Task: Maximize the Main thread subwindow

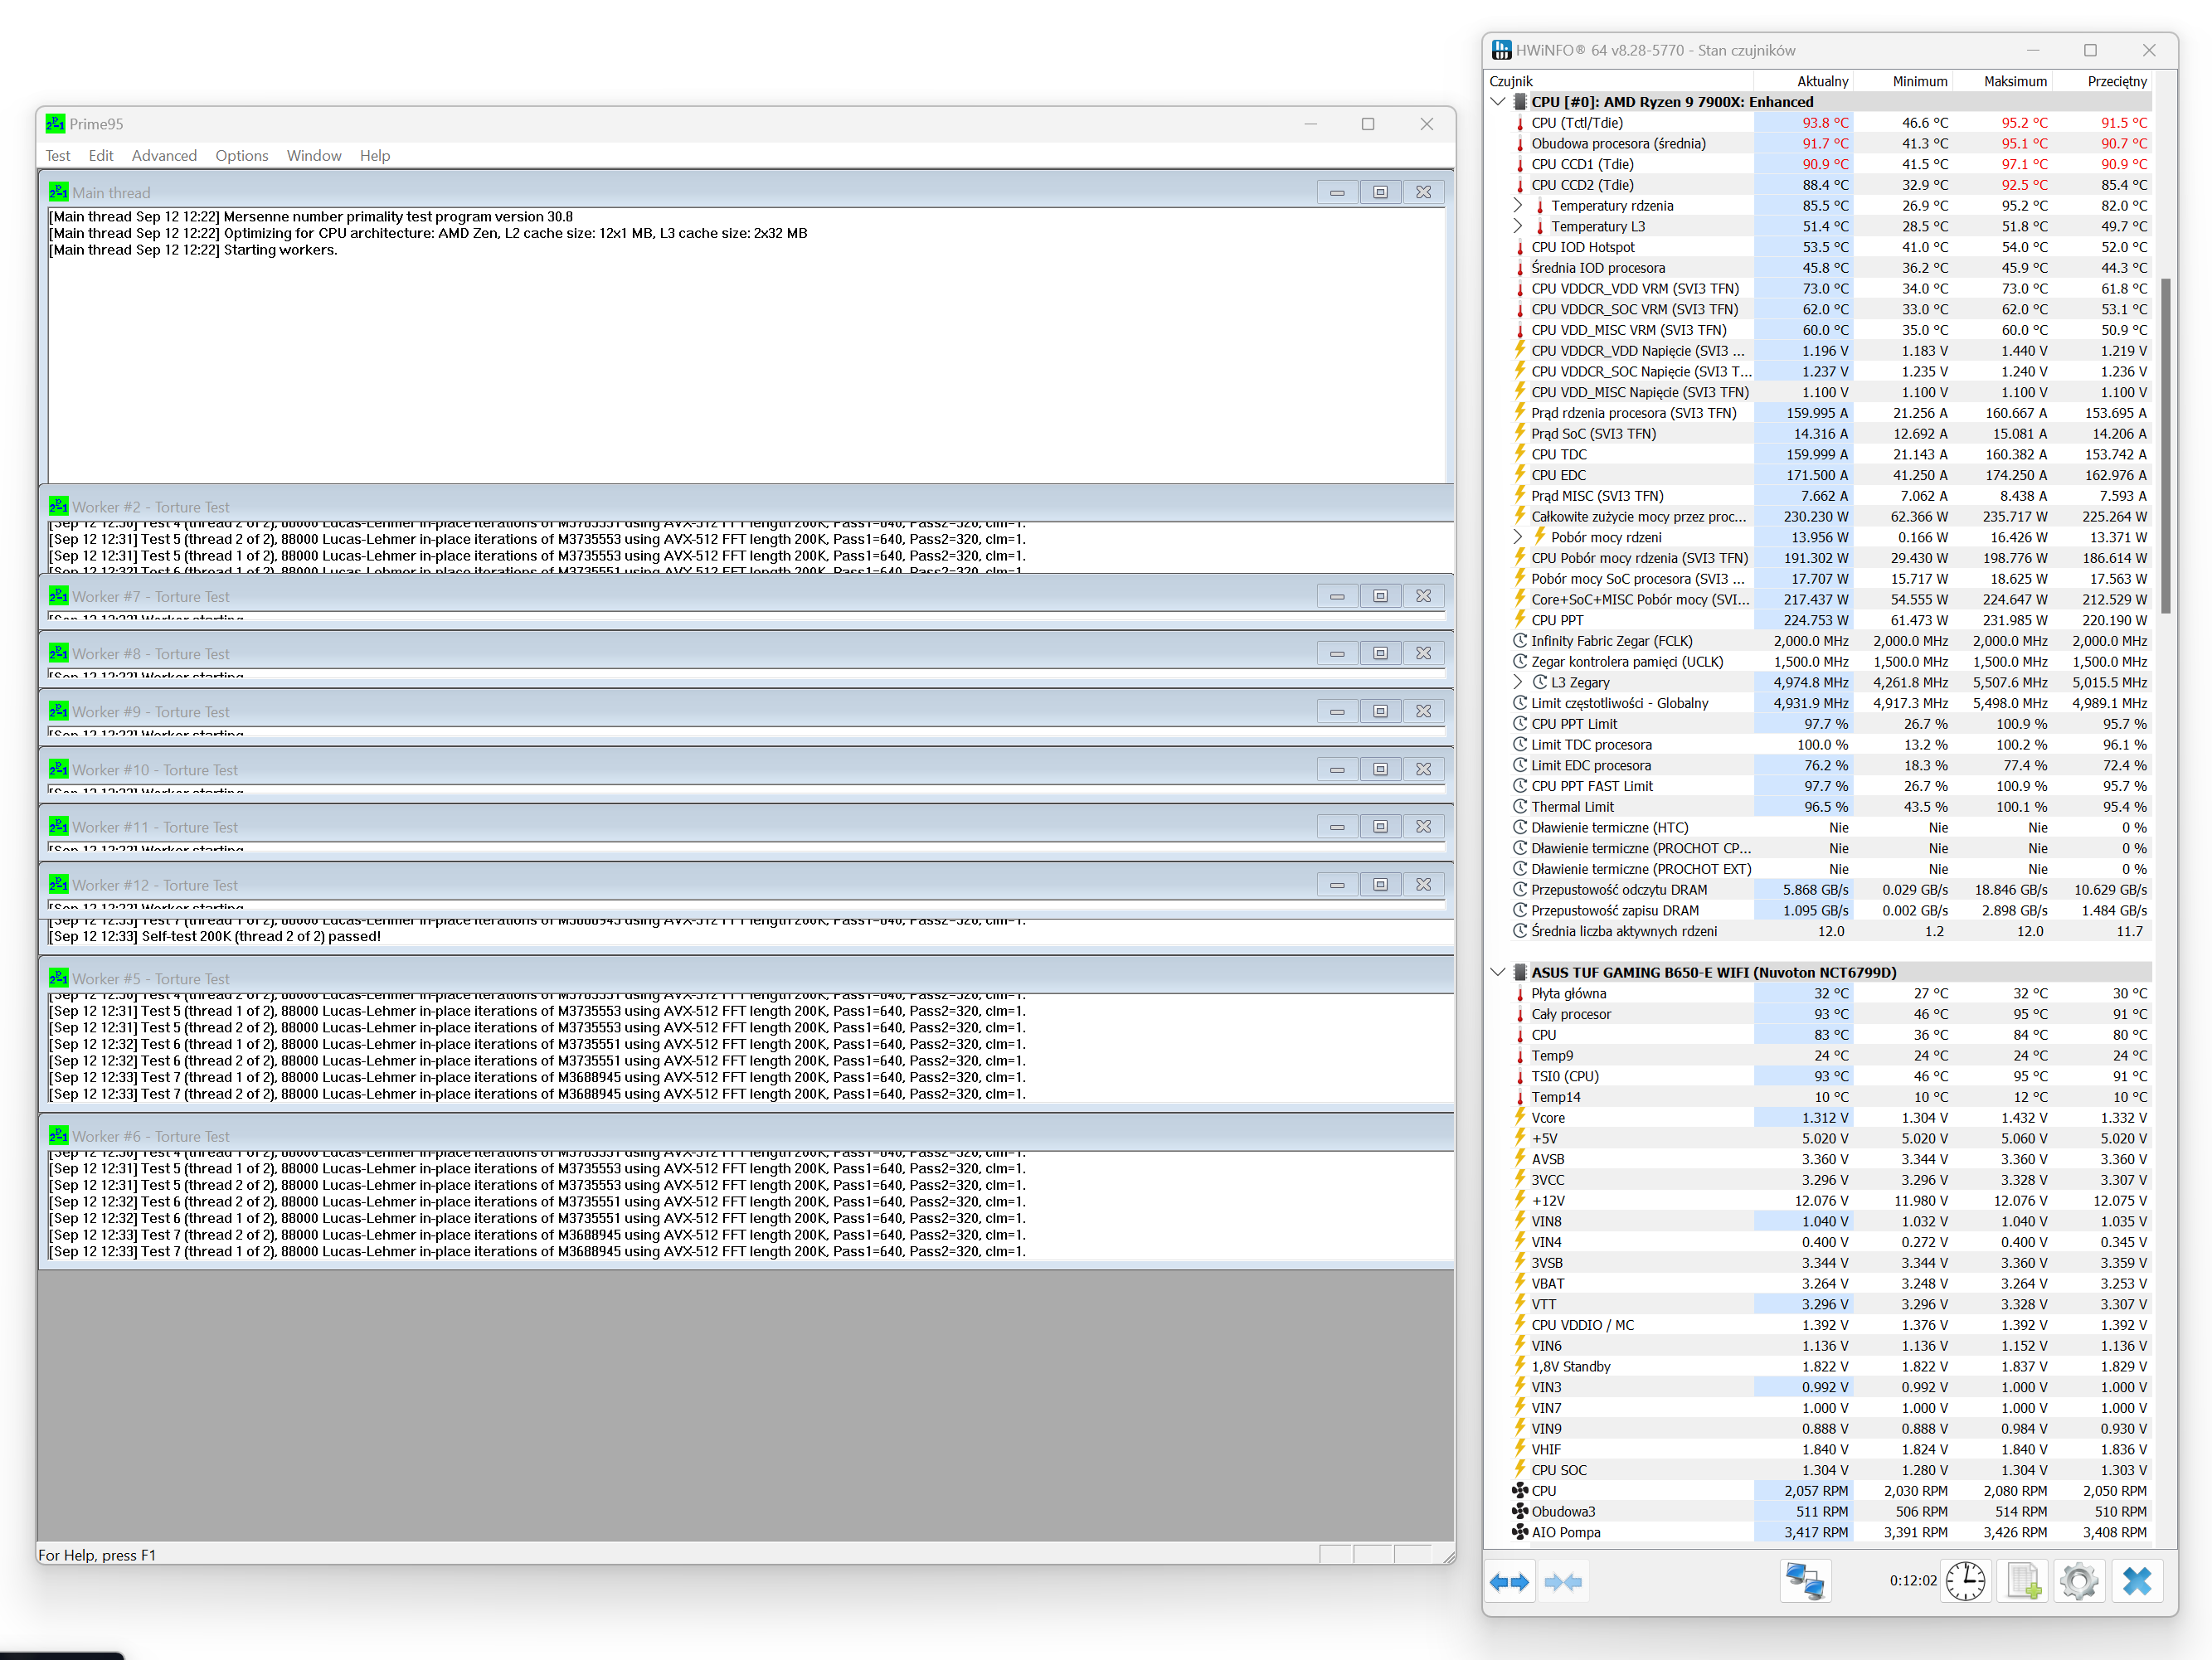Action: click(1380, 192)
